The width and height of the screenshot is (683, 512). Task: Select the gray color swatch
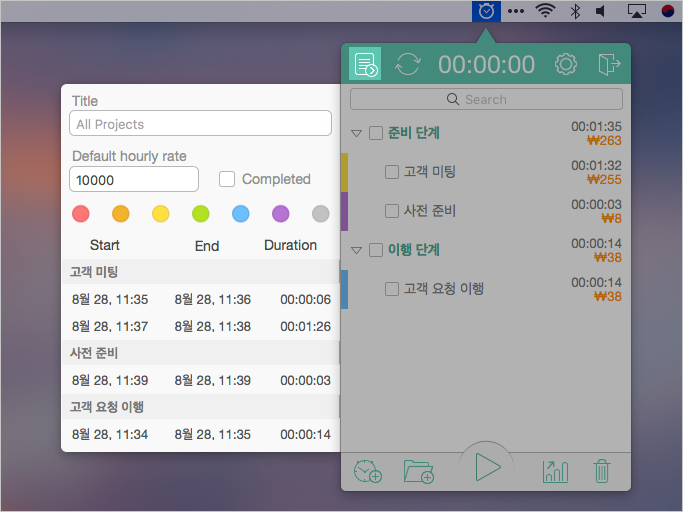coord(321,214)
